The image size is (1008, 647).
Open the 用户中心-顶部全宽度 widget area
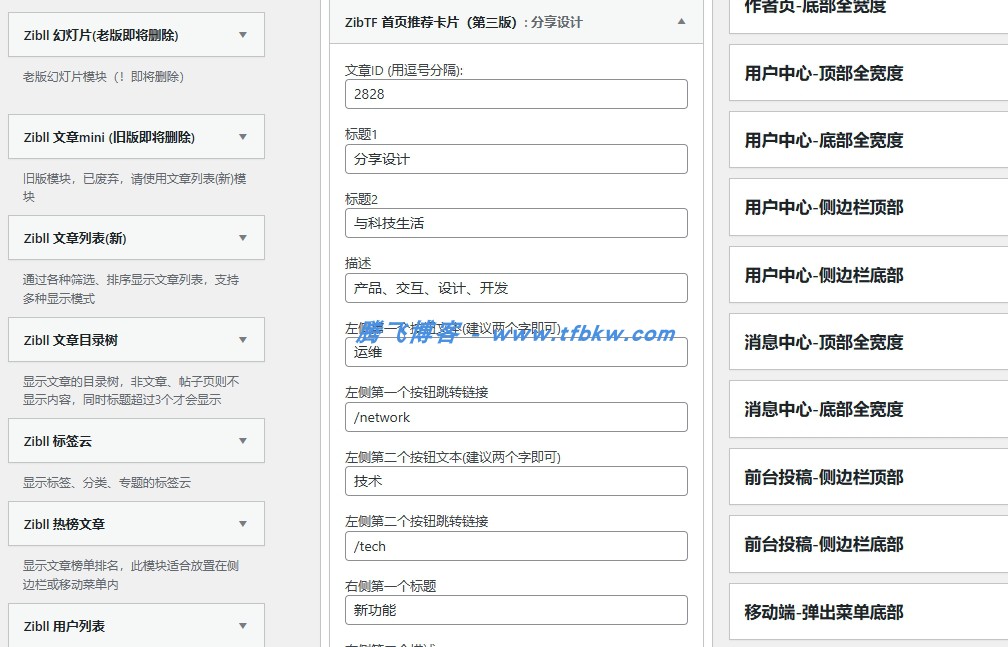click(868, 73)
